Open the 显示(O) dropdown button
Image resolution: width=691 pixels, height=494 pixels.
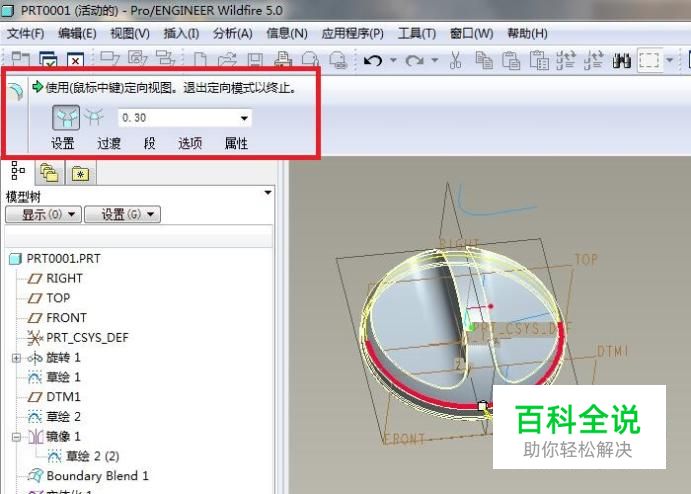(x=43, y=215)
